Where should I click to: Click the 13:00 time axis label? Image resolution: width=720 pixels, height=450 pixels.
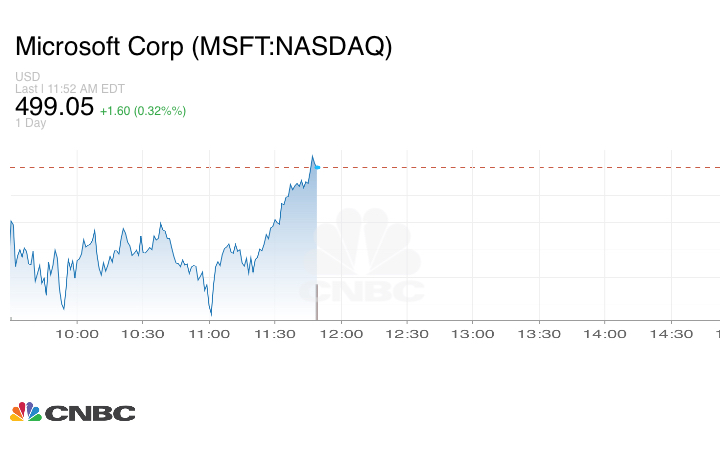click(473, 333)
